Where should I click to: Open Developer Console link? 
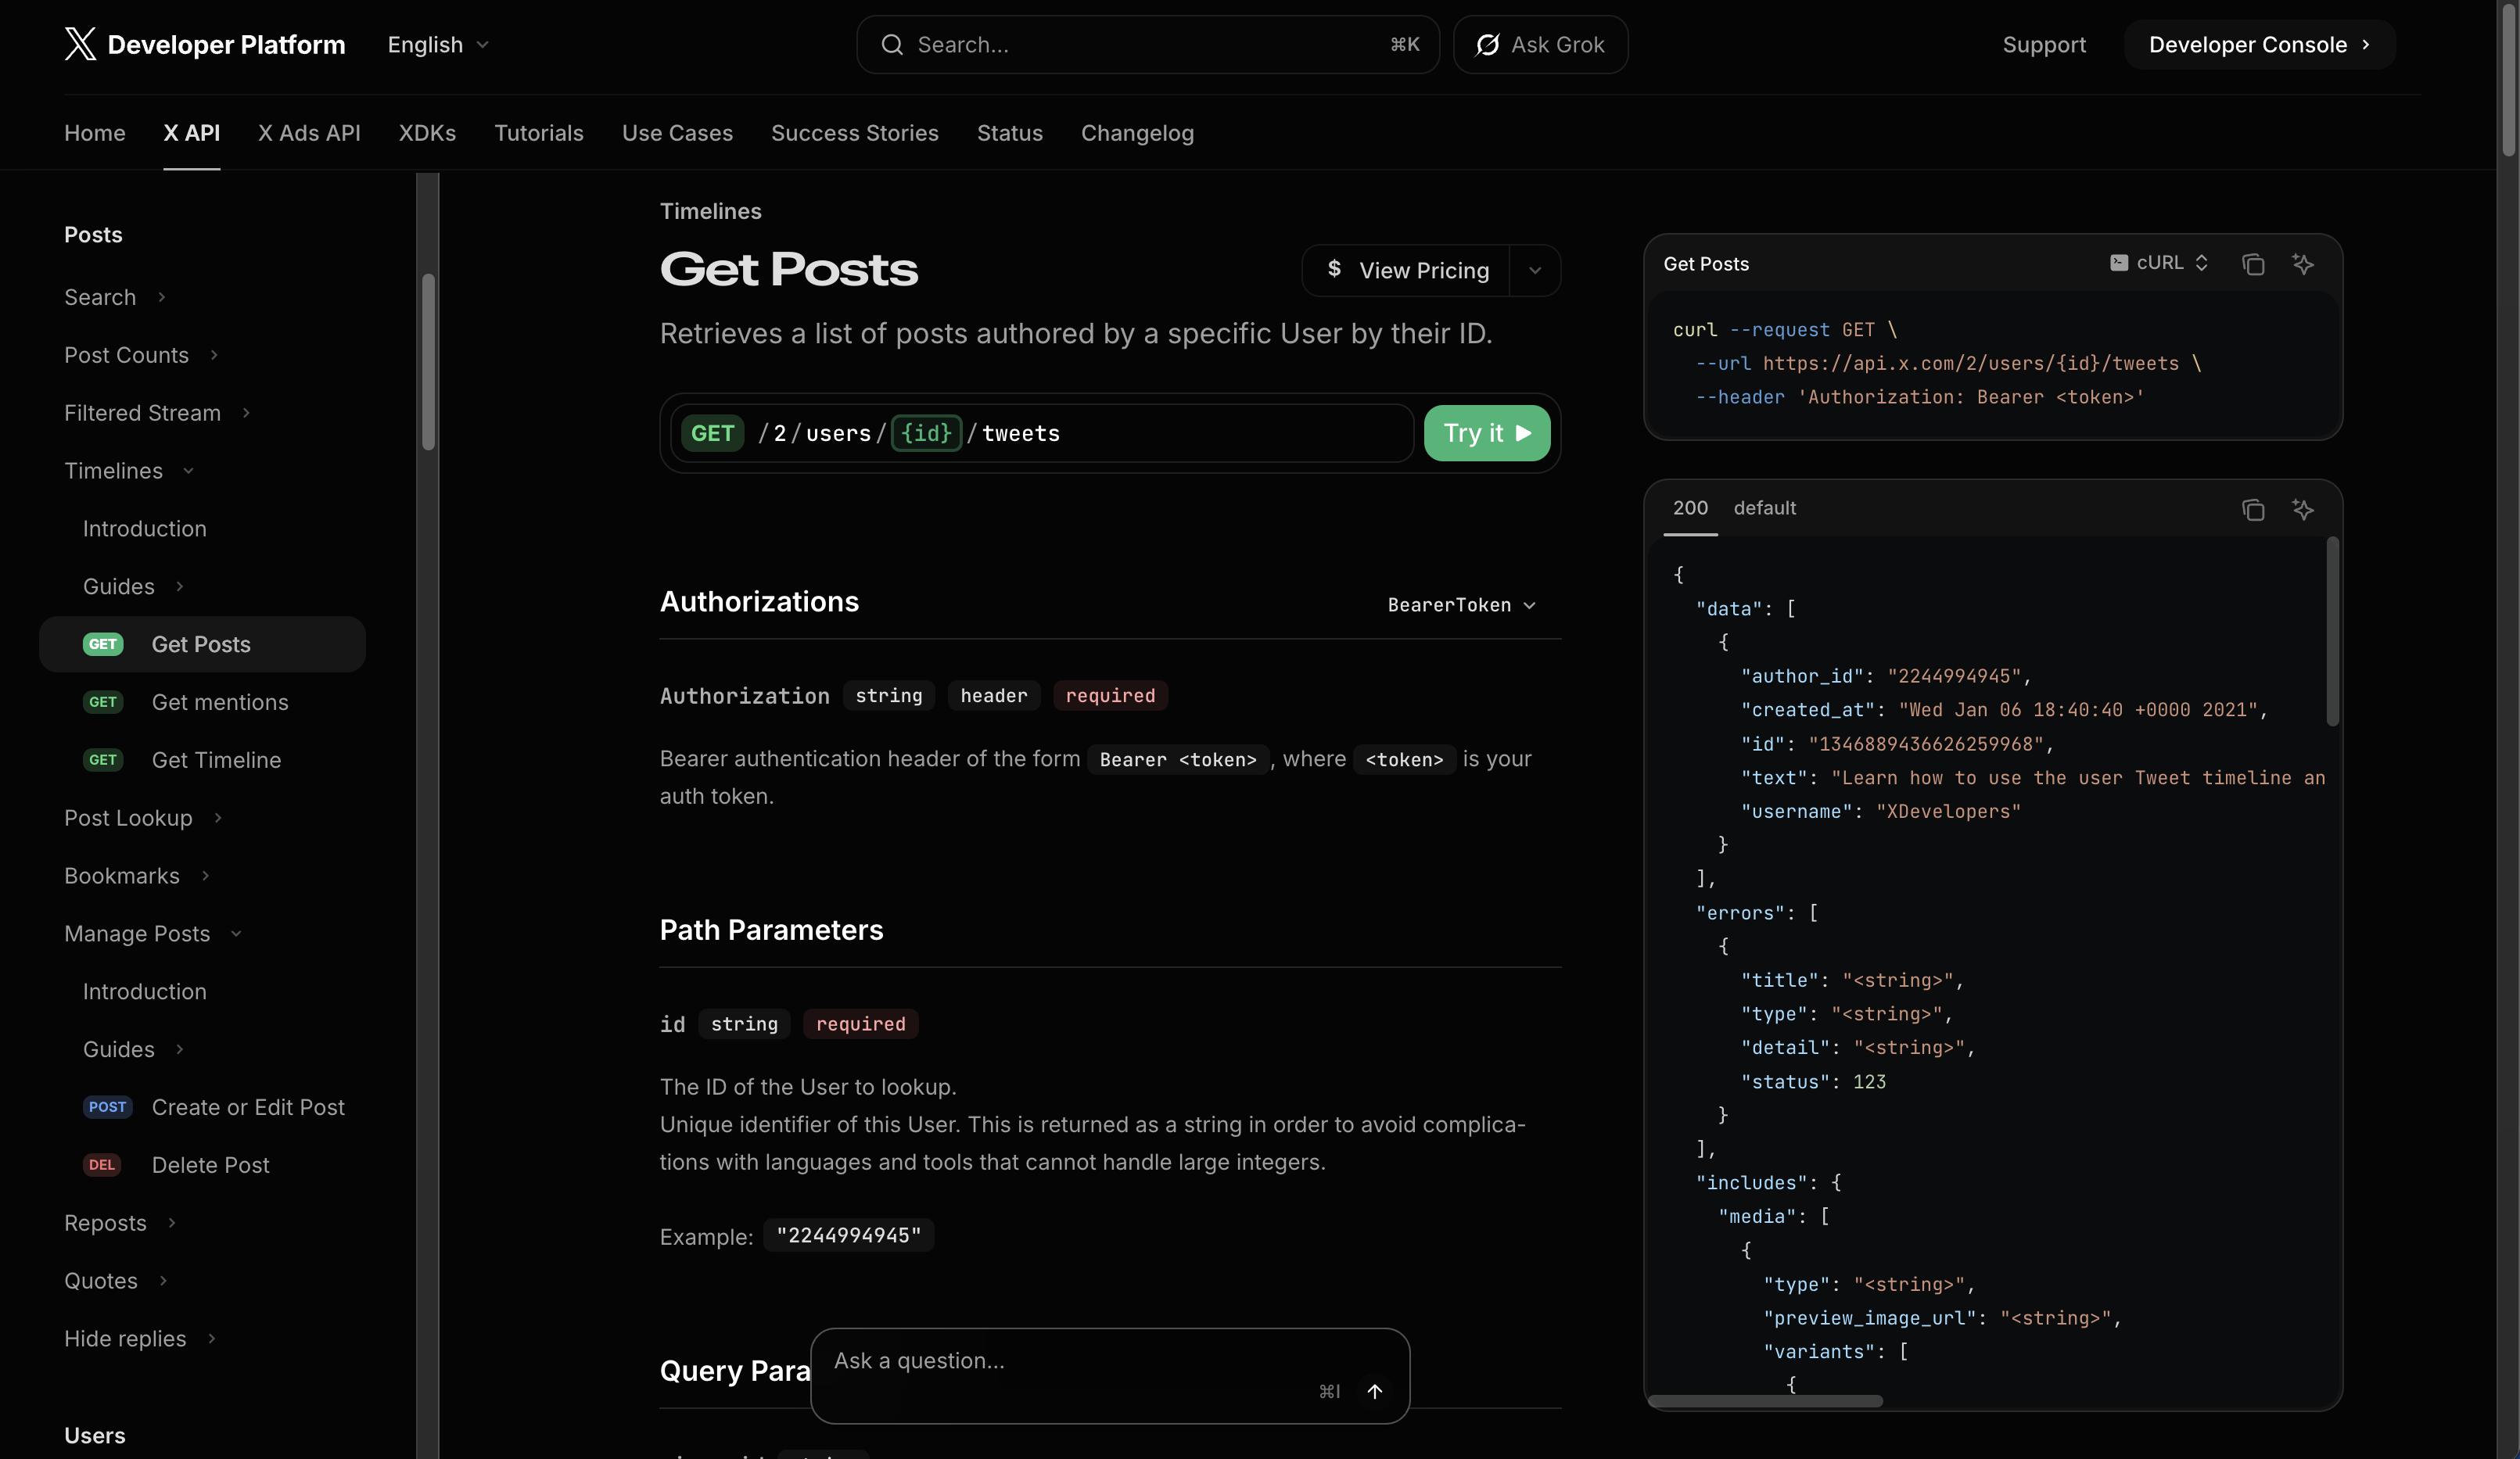2258,45
